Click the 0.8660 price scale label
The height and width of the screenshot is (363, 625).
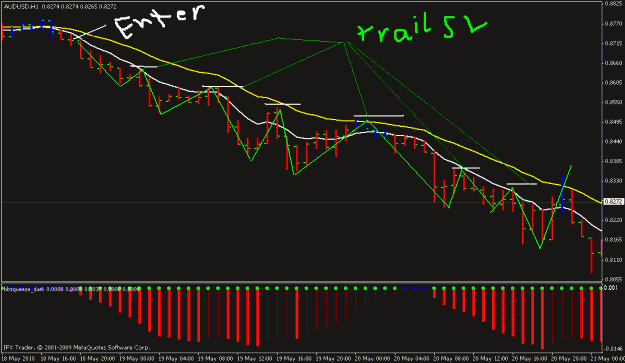tap(613, 63)
